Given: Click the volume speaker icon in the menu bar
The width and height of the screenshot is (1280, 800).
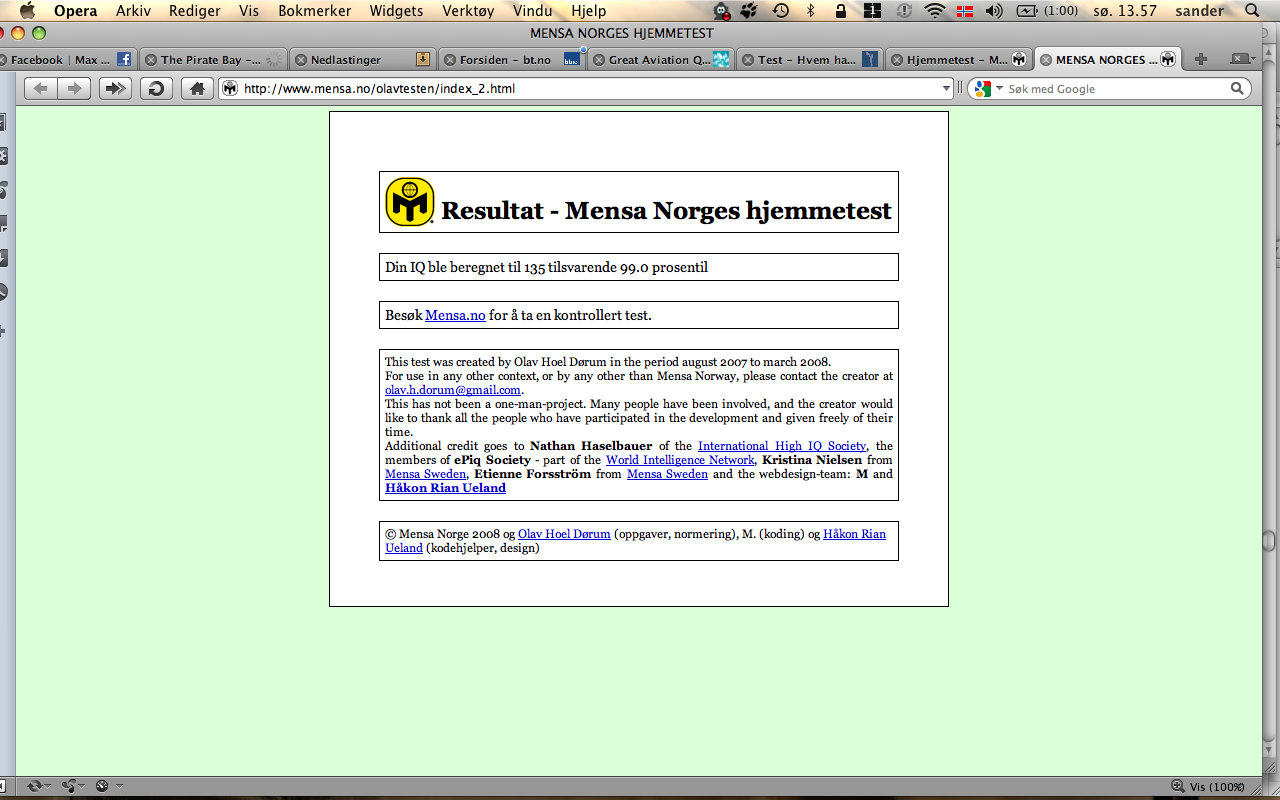Looking at the screenshot, I should click(x=994, y=11).
